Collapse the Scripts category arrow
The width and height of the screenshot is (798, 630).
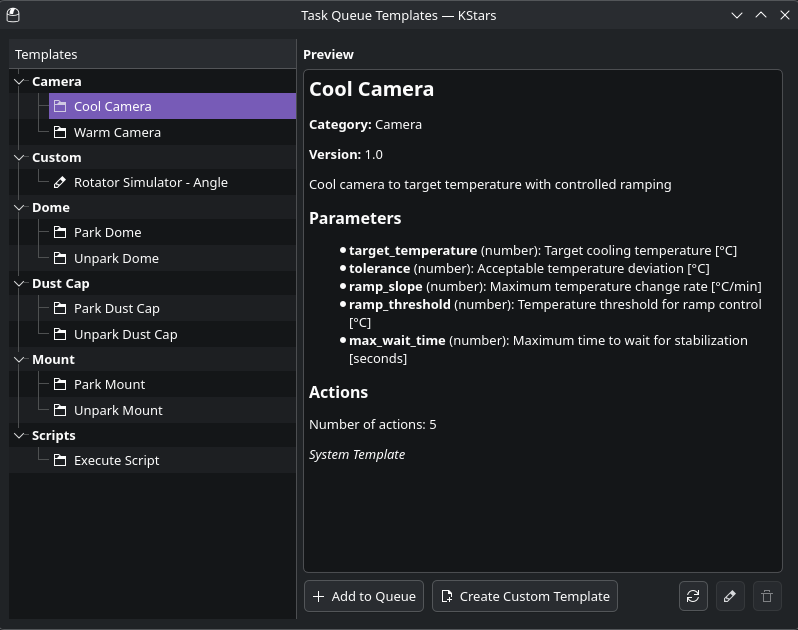coord(19,435)
